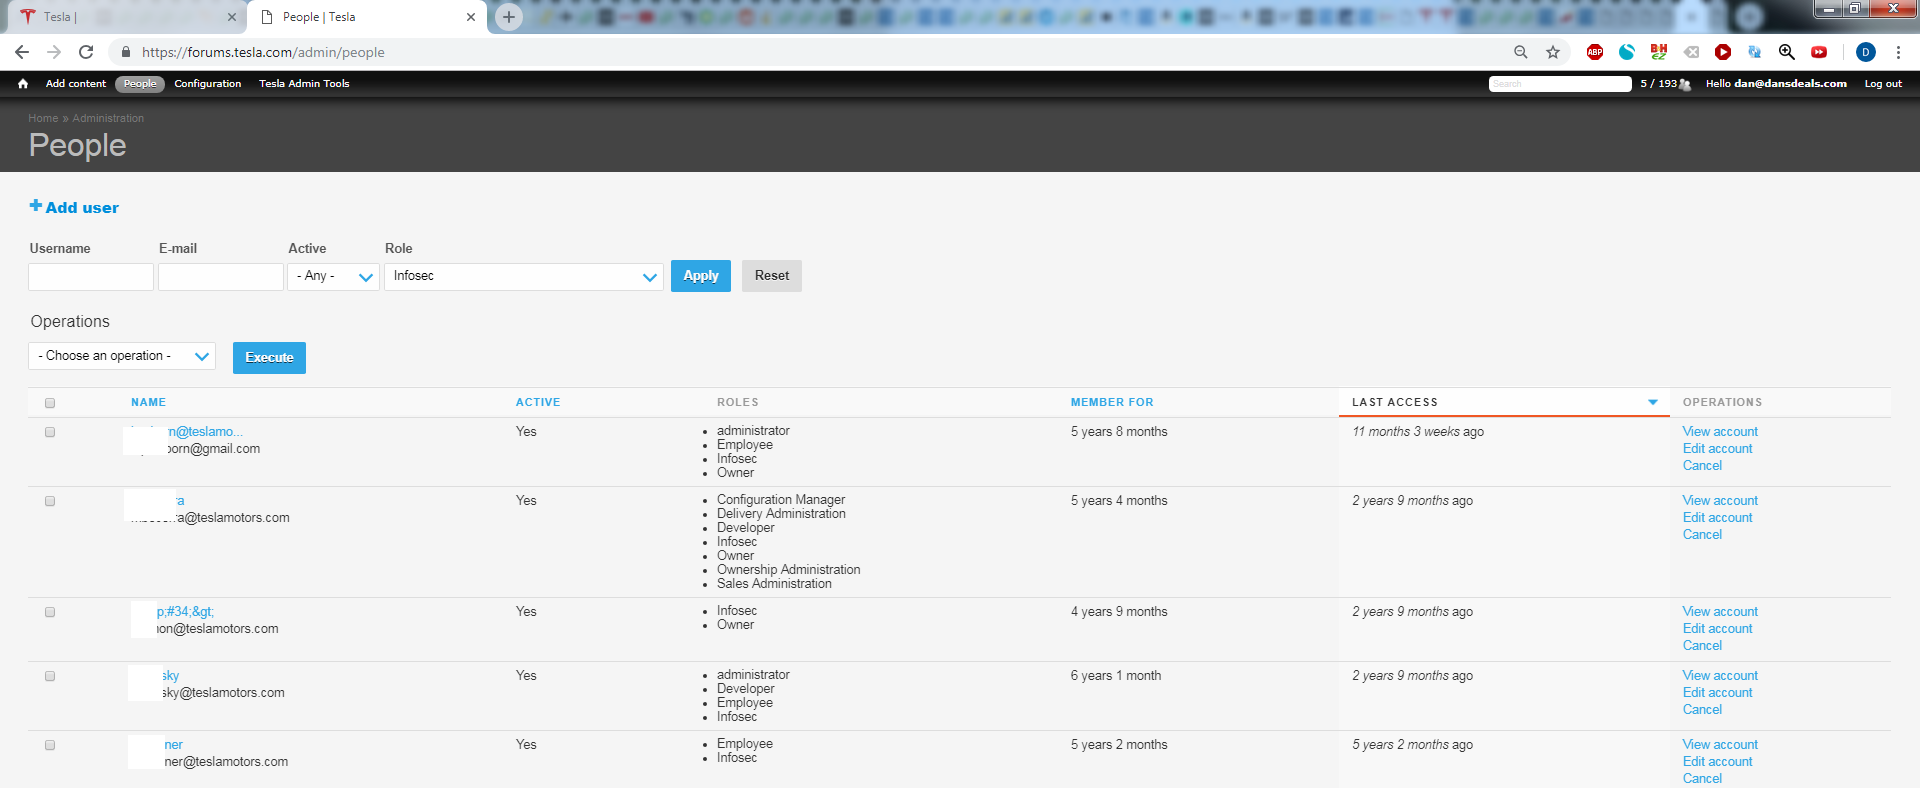Check the row for on@teslamotors.com
The height and width of the screenshot is (788, 1920).
50,612
